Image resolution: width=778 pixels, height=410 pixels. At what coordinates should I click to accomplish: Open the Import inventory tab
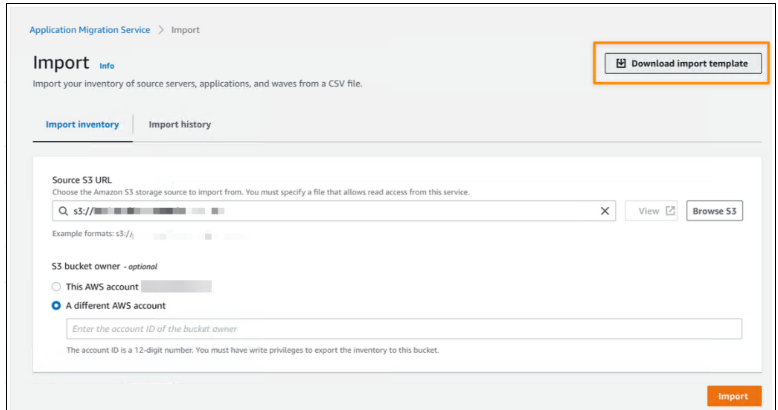click(82, 125)
